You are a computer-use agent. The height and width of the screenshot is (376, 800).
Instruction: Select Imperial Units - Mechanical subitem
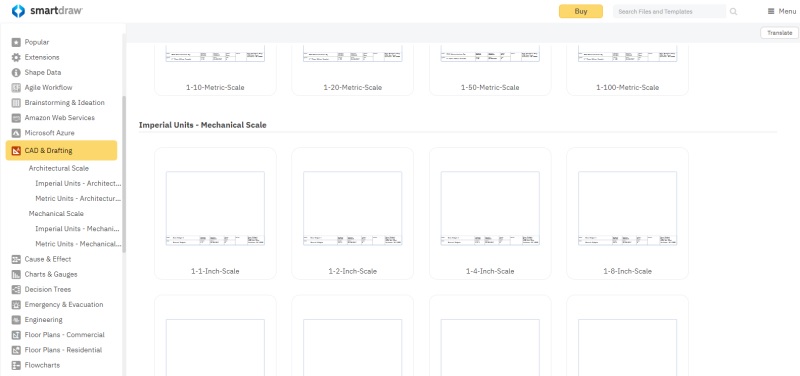point(78,229)
